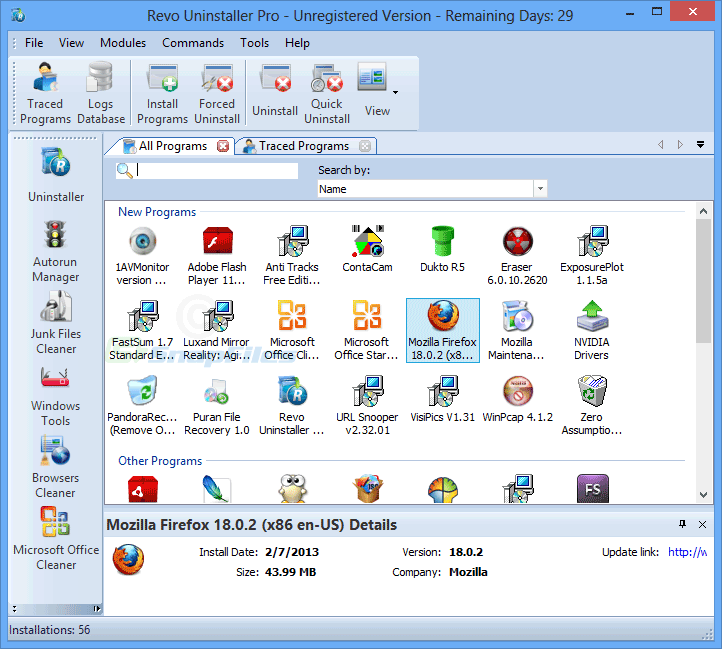Select PandoraRecovery program icon
This screenshot has width=722, height=649.
pos(142,405)
